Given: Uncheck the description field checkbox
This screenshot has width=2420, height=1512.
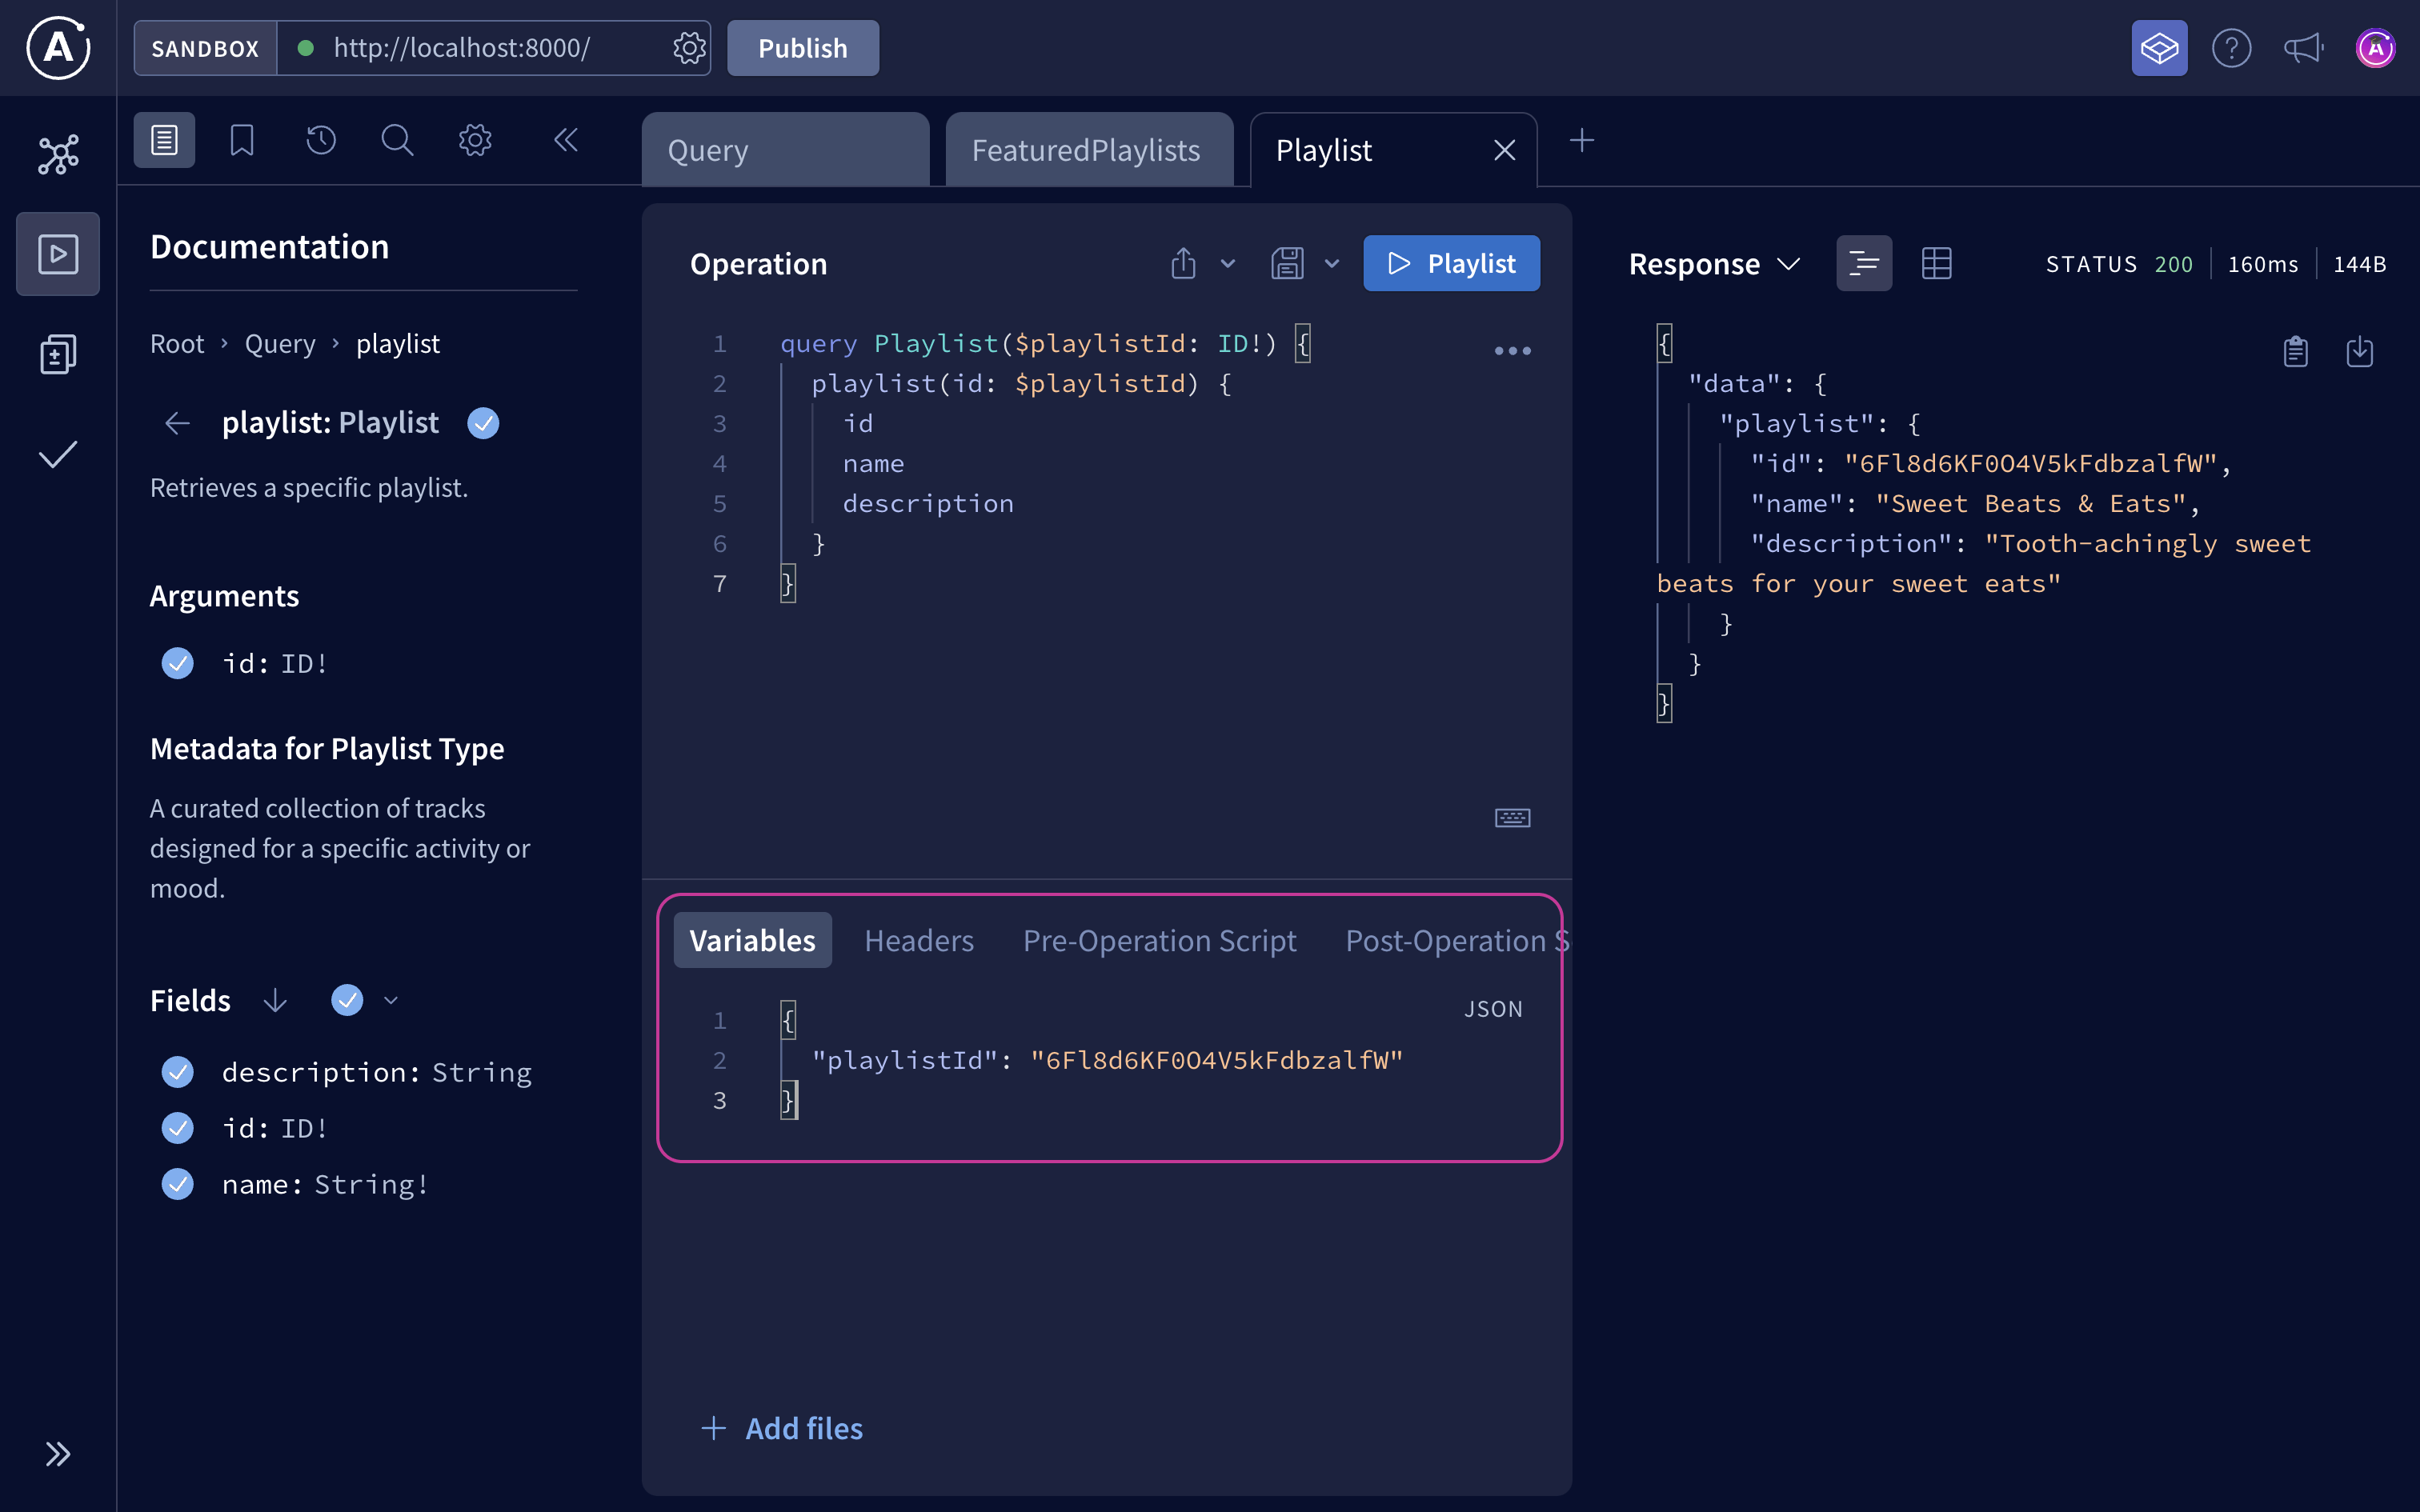Looking at the screenshot, I should 177,1072.
